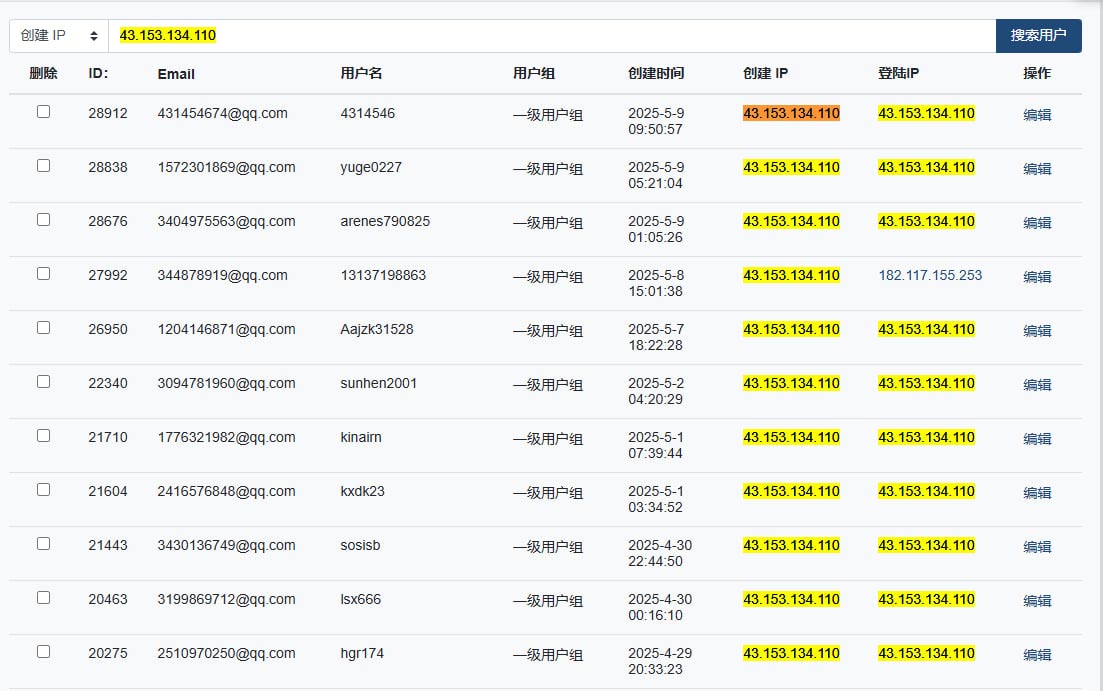1103x691 pixels.
Task: Click the 用户组 column header
Action: click(x=534, y=73)
